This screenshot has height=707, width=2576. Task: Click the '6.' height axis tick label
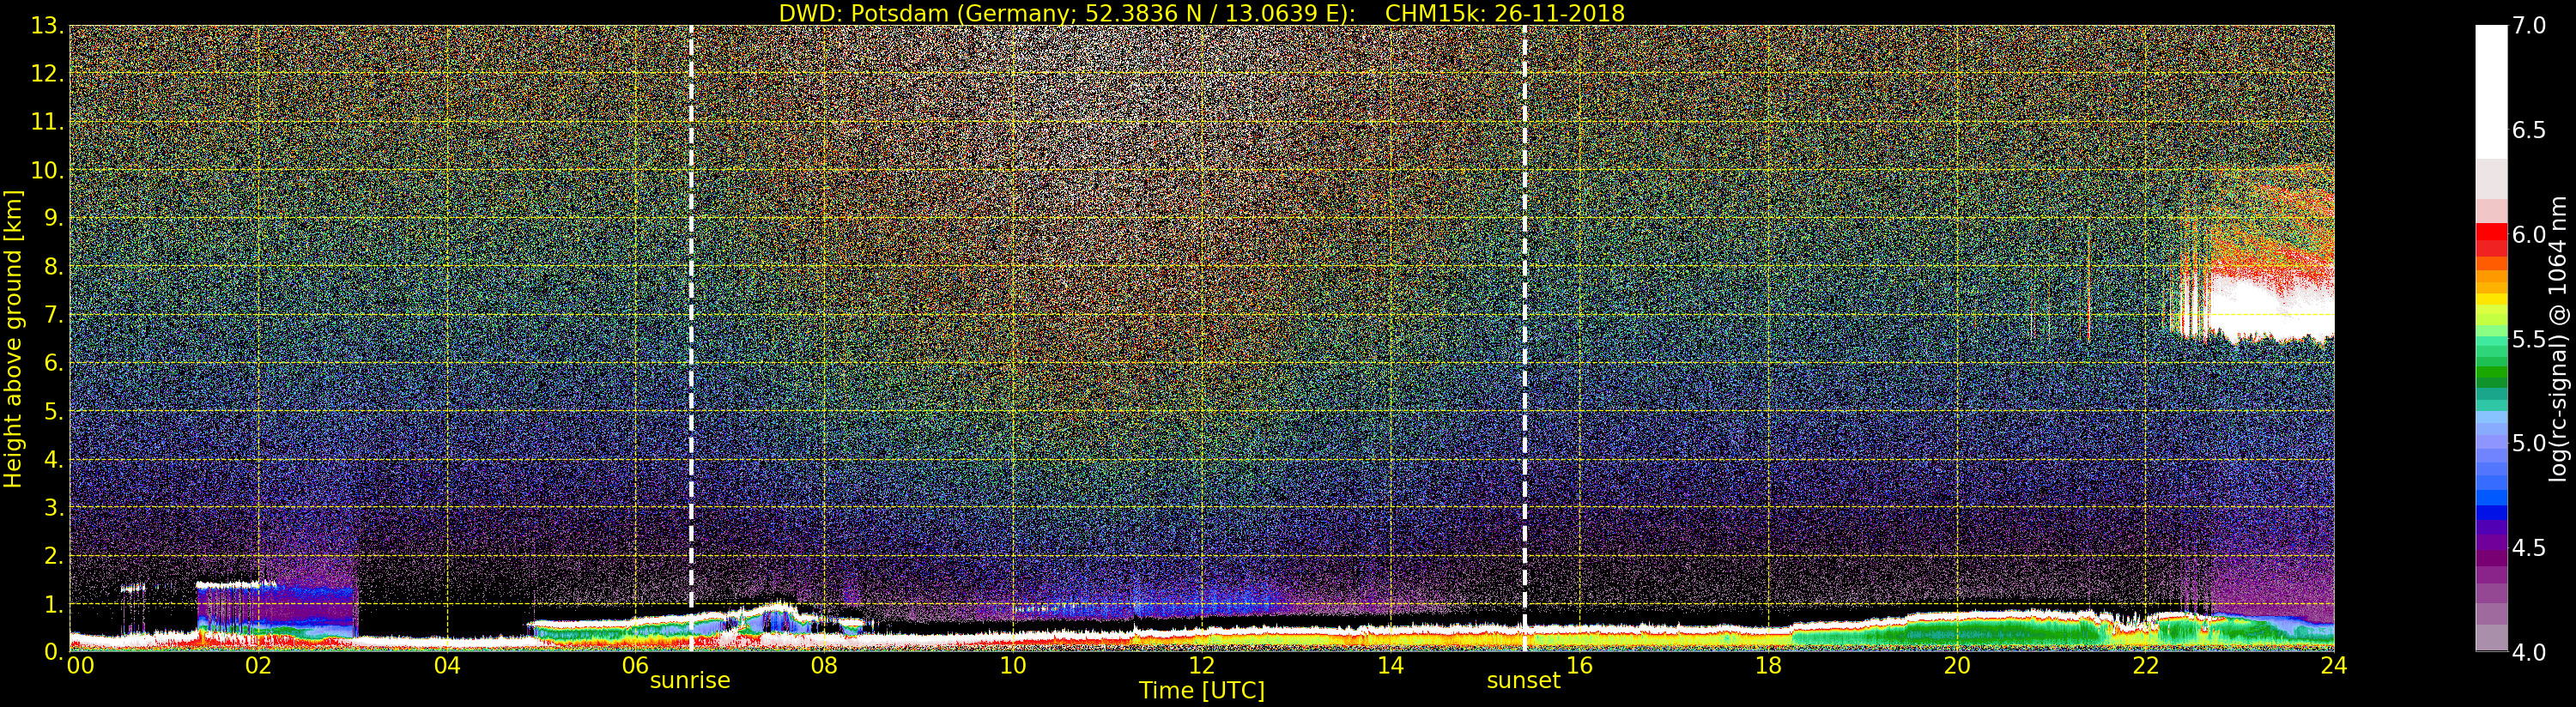pos(54,363)
